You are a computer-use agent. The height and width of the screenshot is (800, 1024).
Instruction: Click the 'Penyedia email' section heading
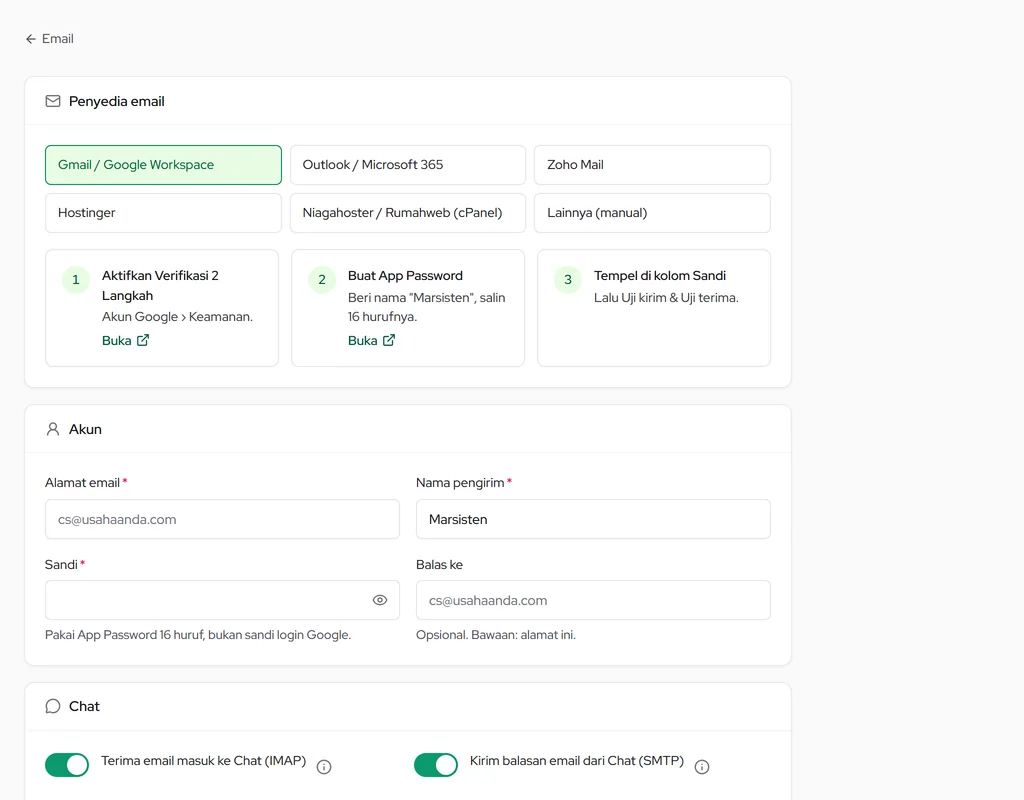(x=117, y=101)
